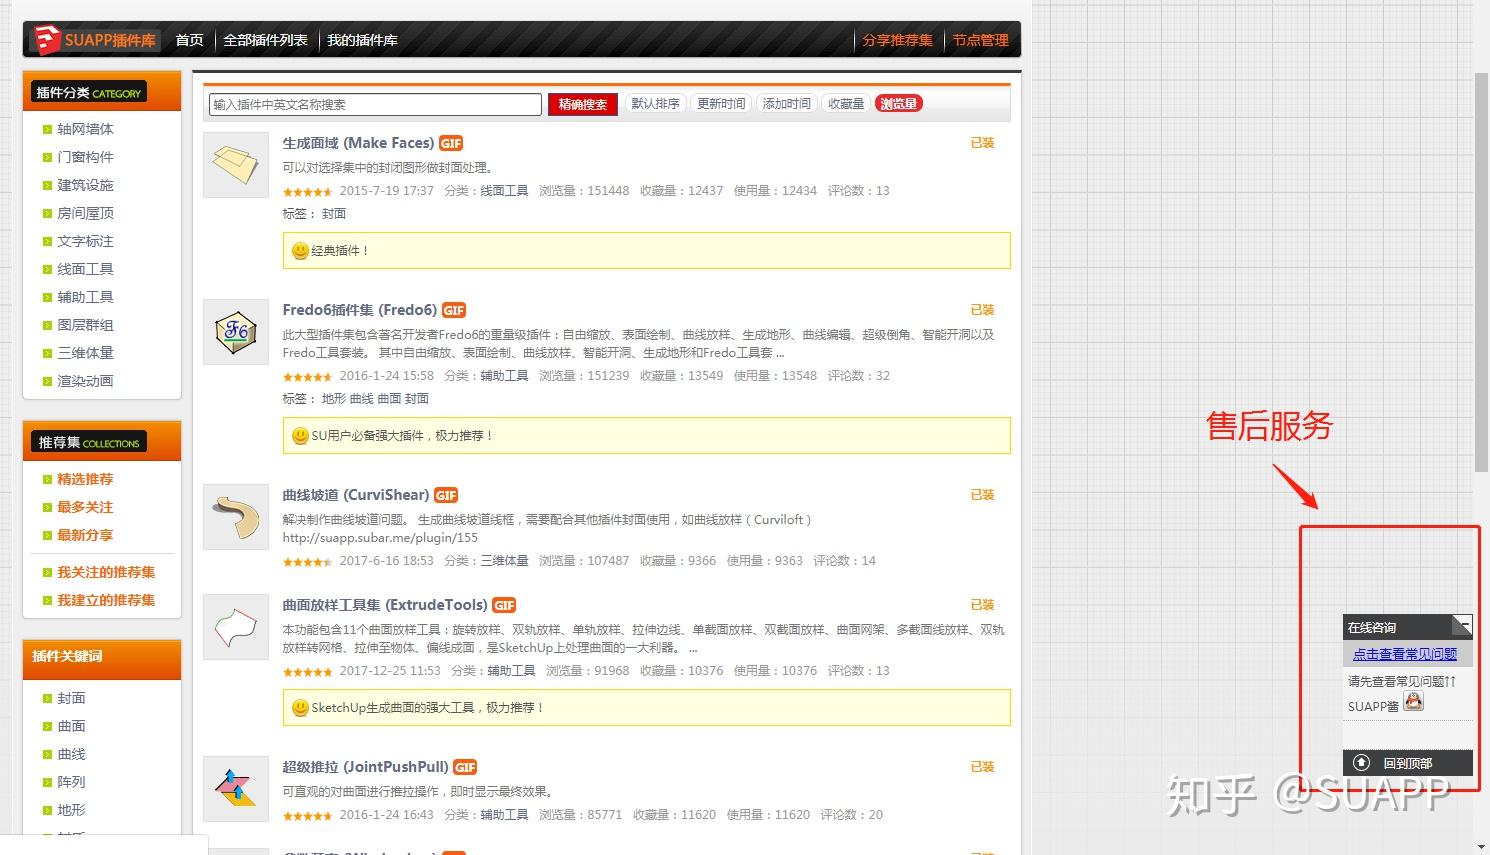Open 分享推荐集 in the top bar
This screenshot has height=855, width=1490.
(897, 40)
